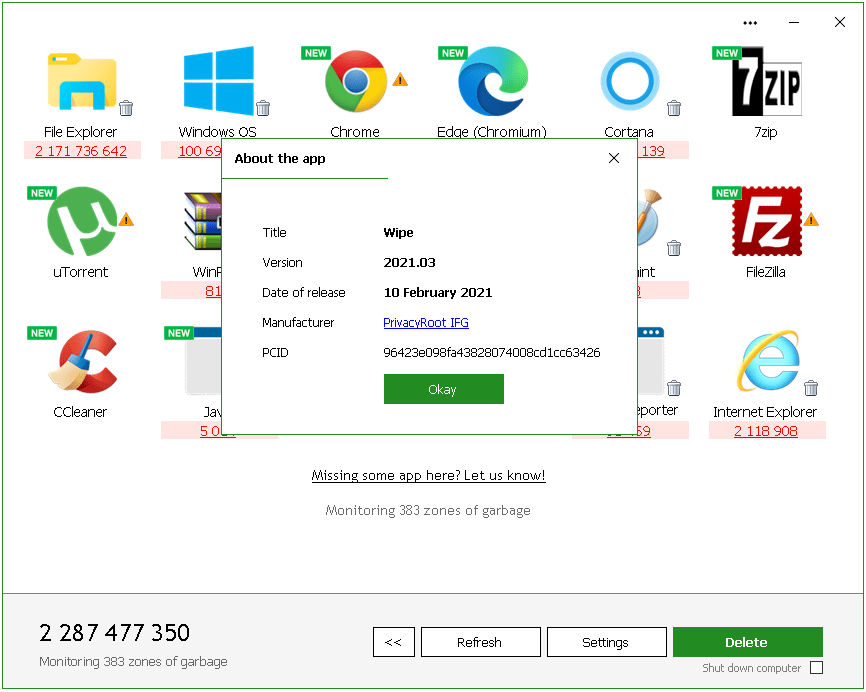The width and height of the screenshot is (866, 692).
Task: Select the Cortana circle icon
Action: 630,81
